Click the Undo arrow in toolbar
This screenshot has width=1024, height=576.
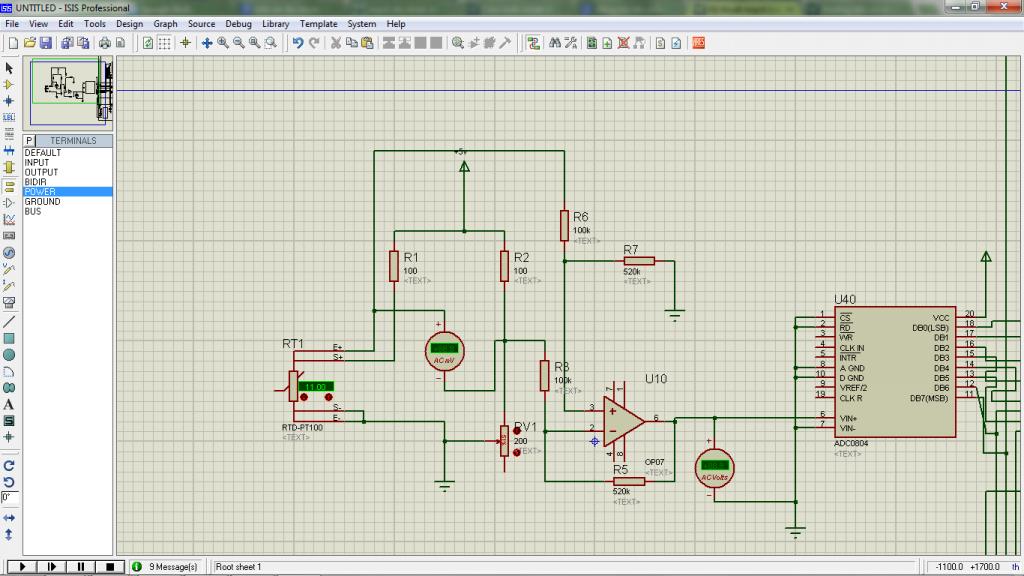coord(298,43)
